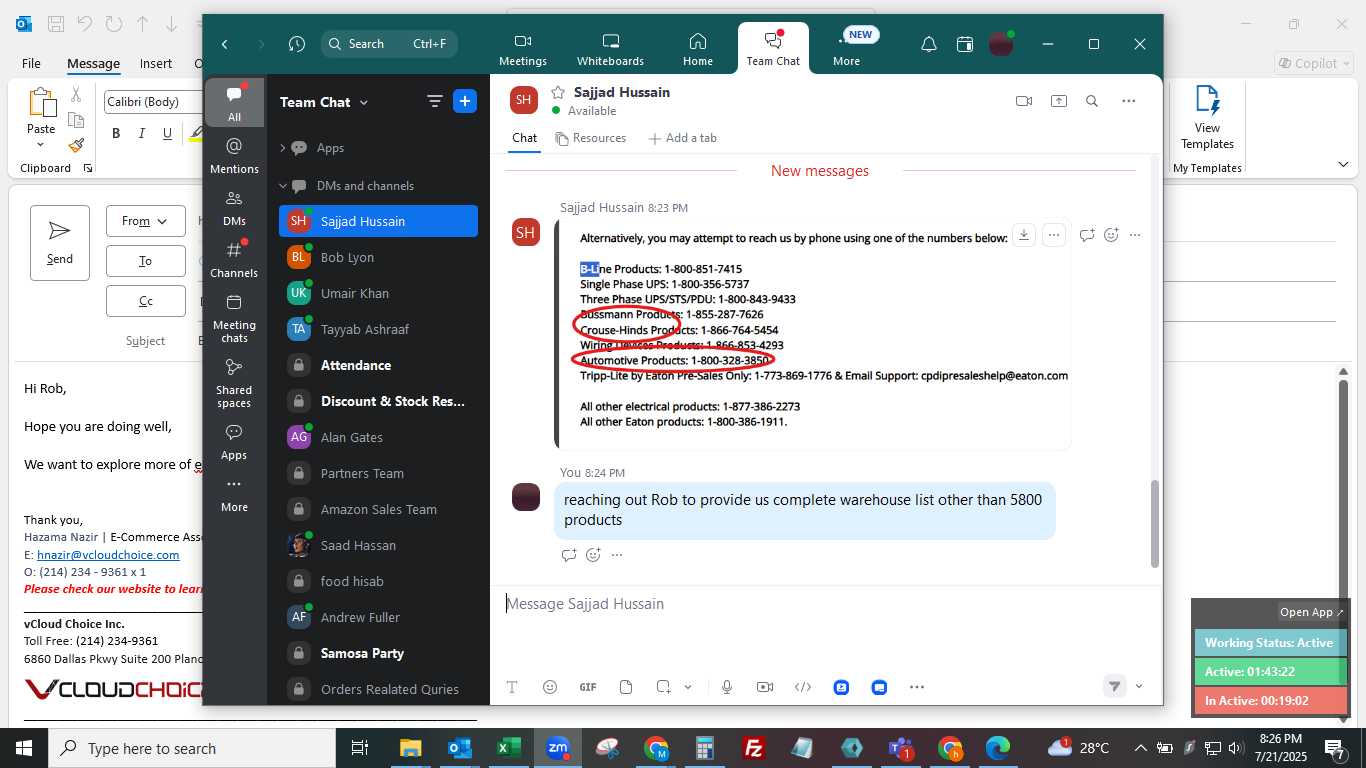Record a video message
The height and width of the screenshot is (768, 1366).
(x=765, y=687)
